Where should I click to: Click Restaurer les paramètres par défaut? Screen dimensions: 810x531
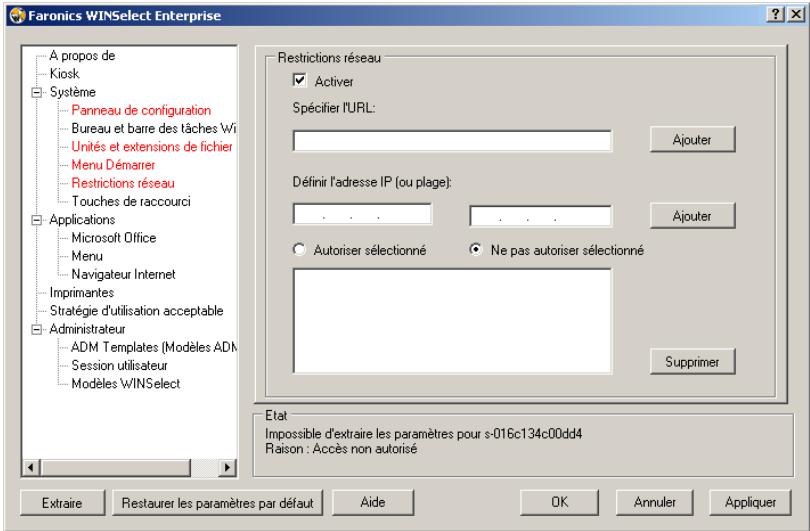point(217,503)
